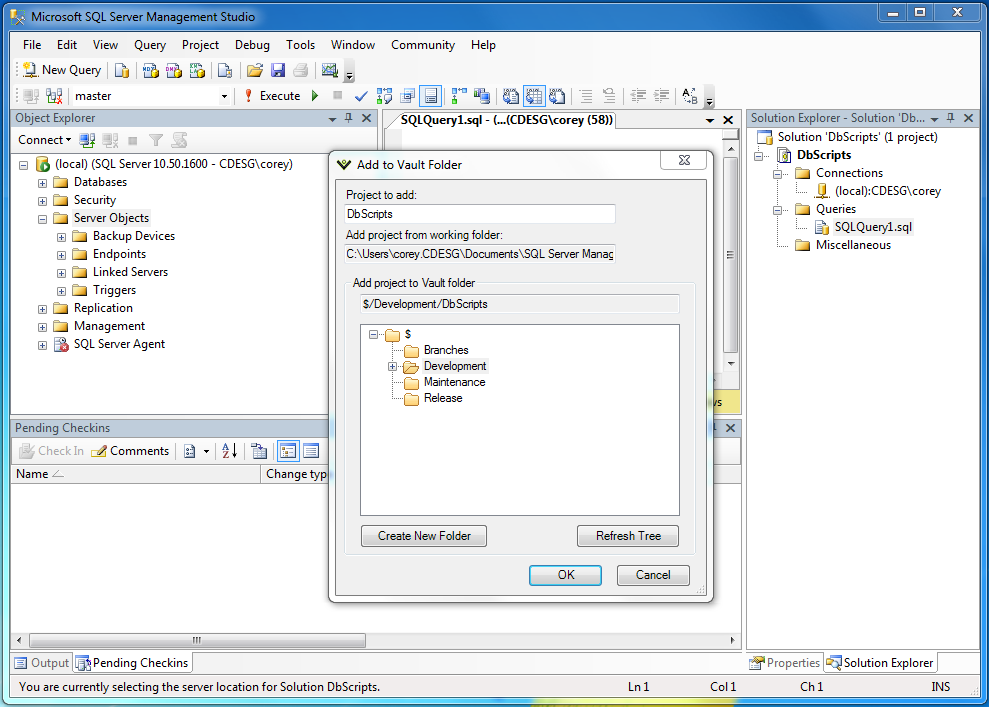The image size is (989, 707).
Task: Click the New Query toolbar button
Action: (x=62, y=70)
